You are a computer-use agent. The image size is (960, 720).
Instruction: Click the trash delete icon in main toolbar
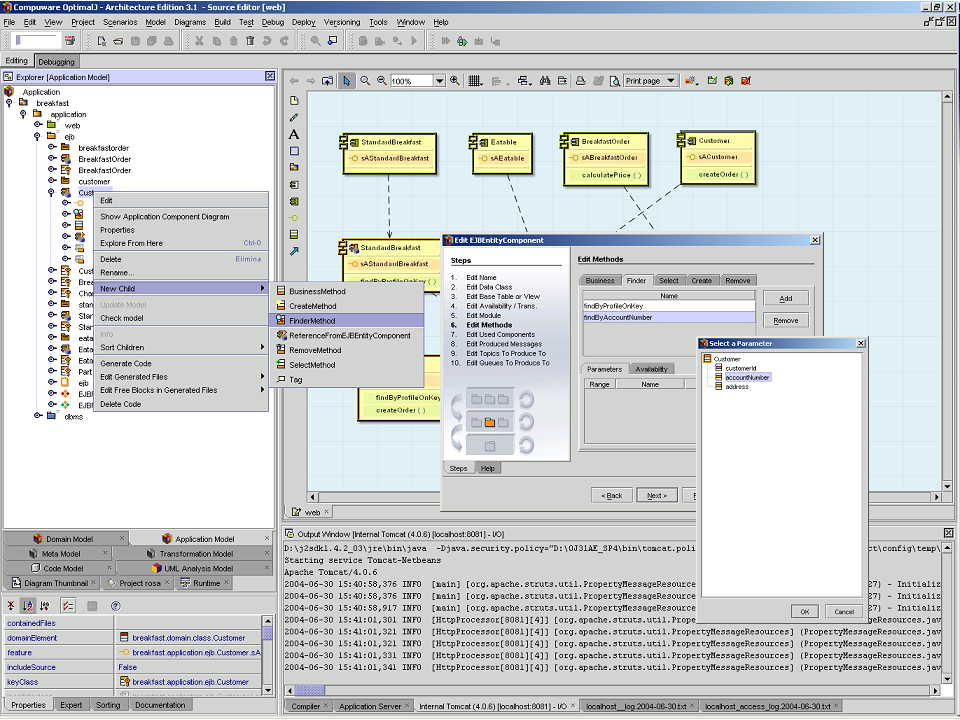click(x=250, y=41)
